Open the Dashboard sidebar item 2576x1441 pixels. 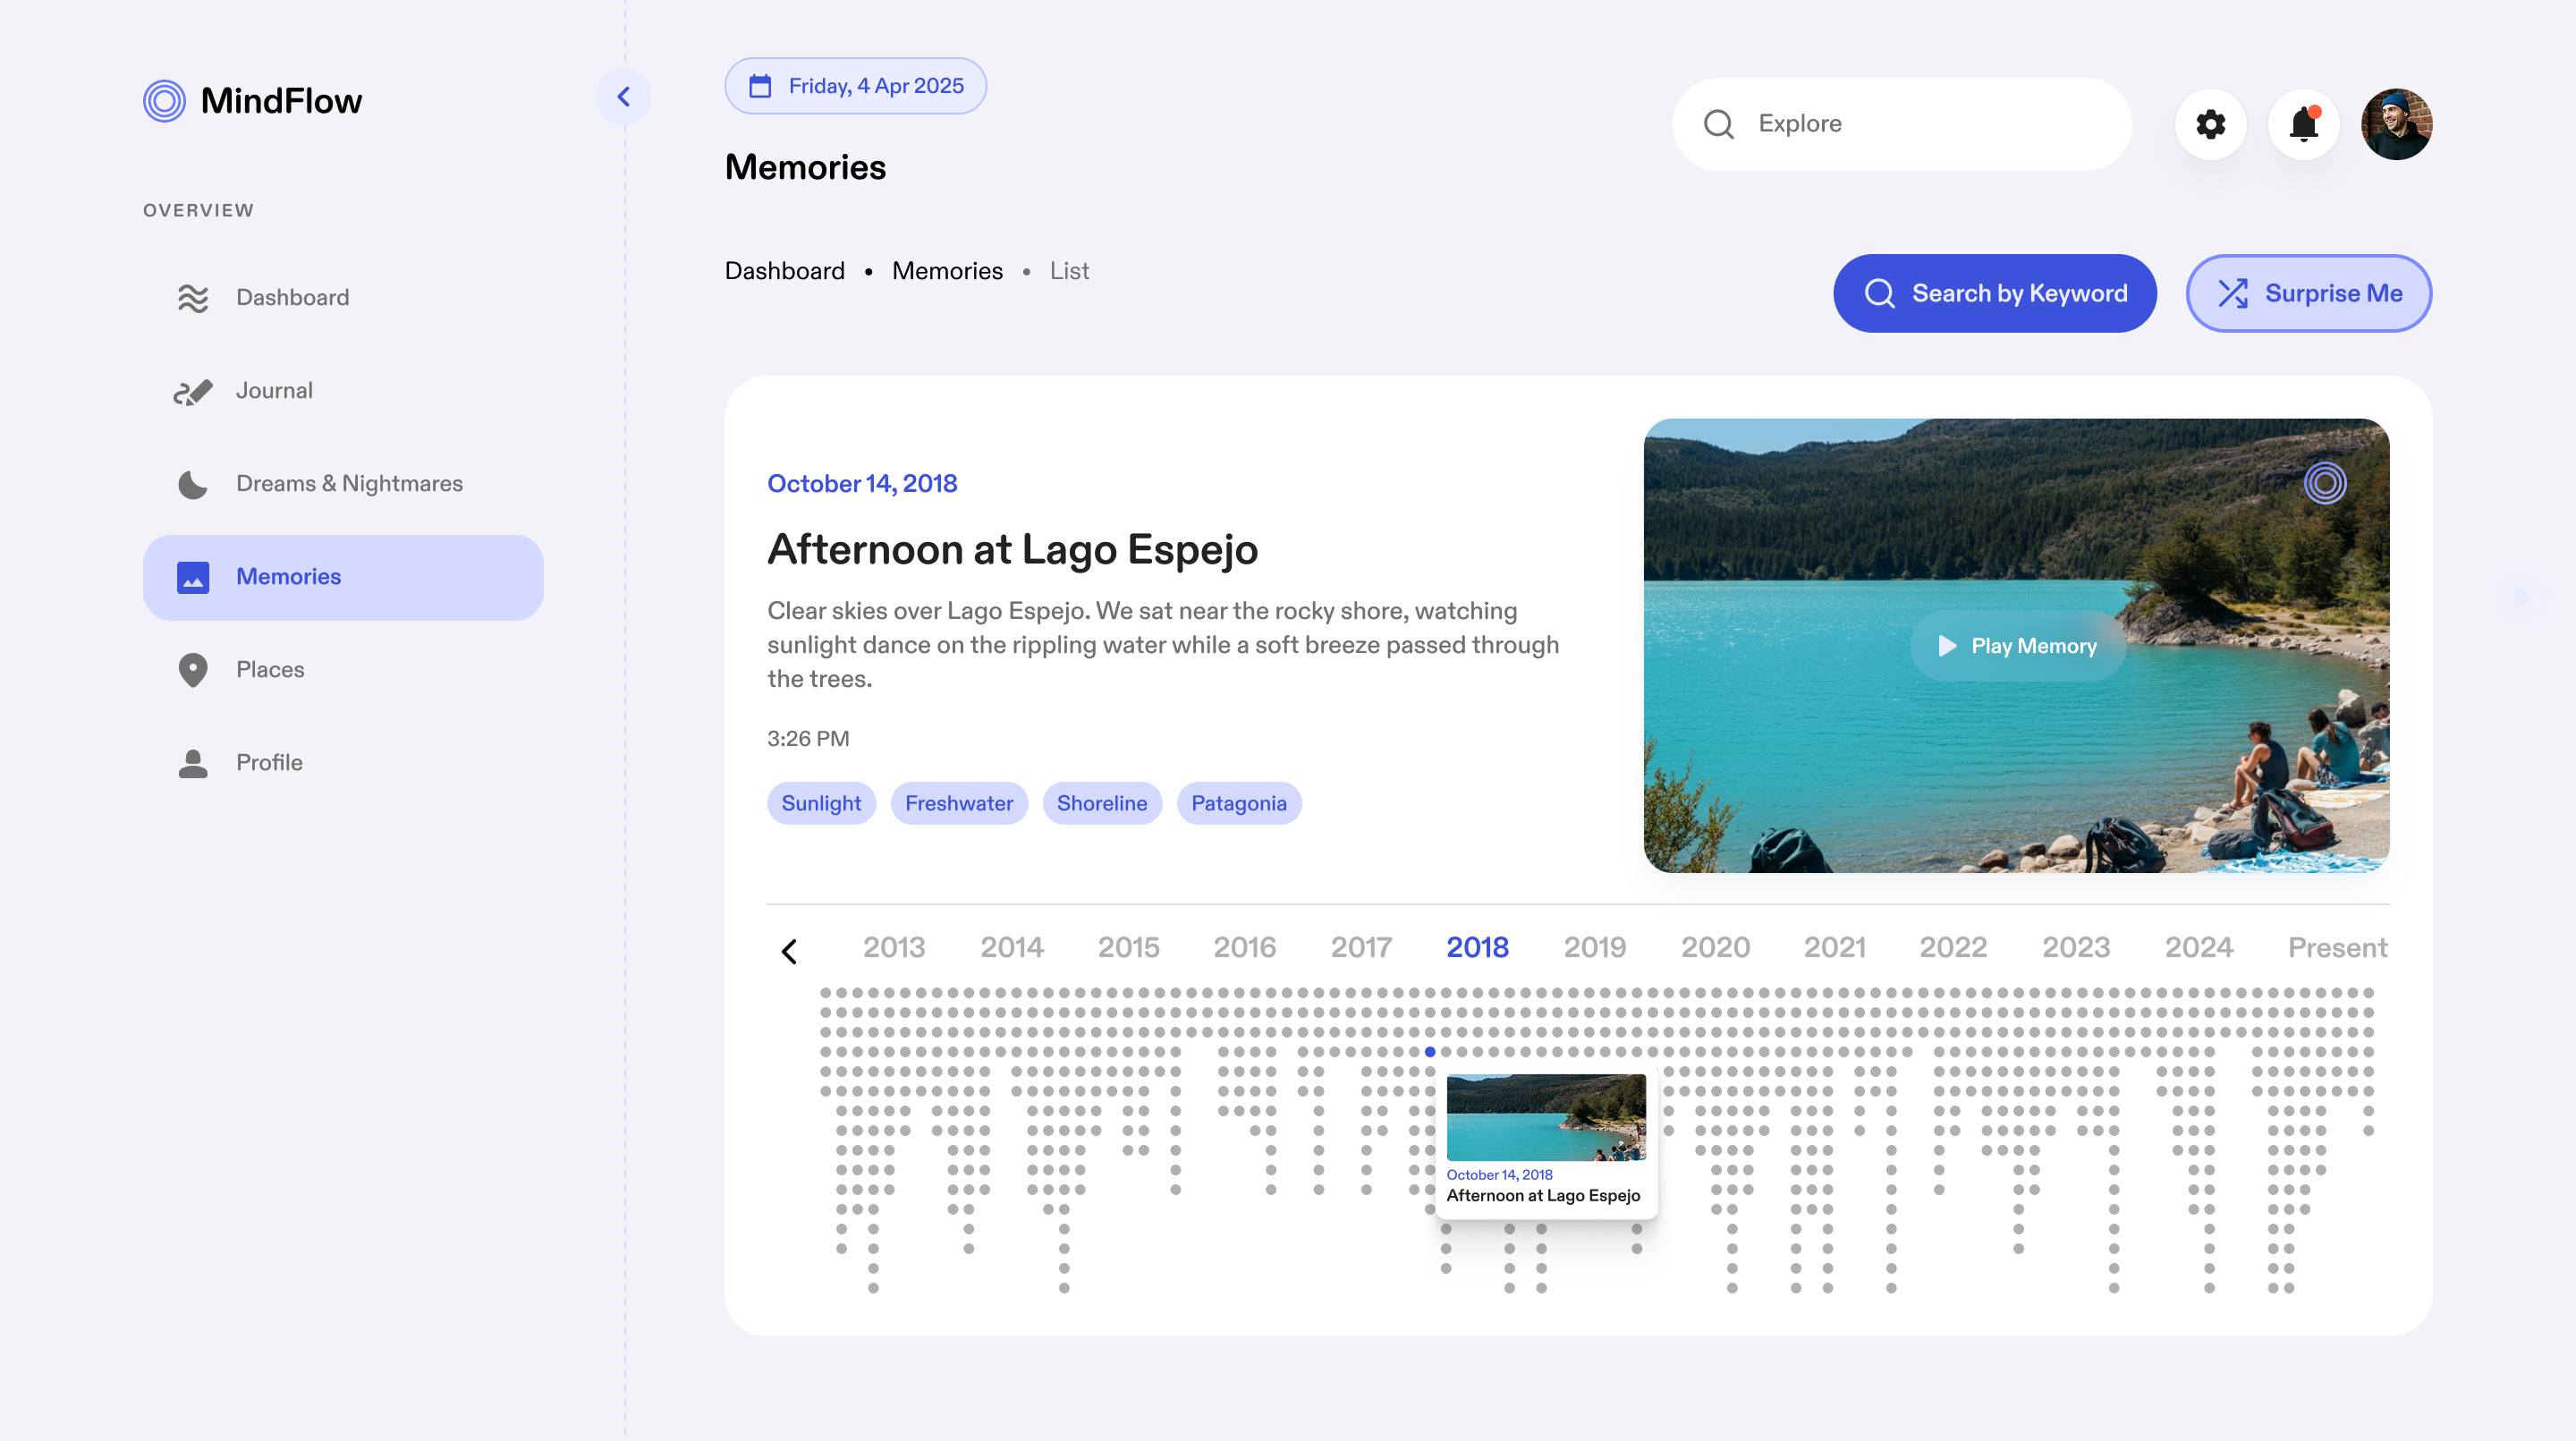click(x=343, y=298)
